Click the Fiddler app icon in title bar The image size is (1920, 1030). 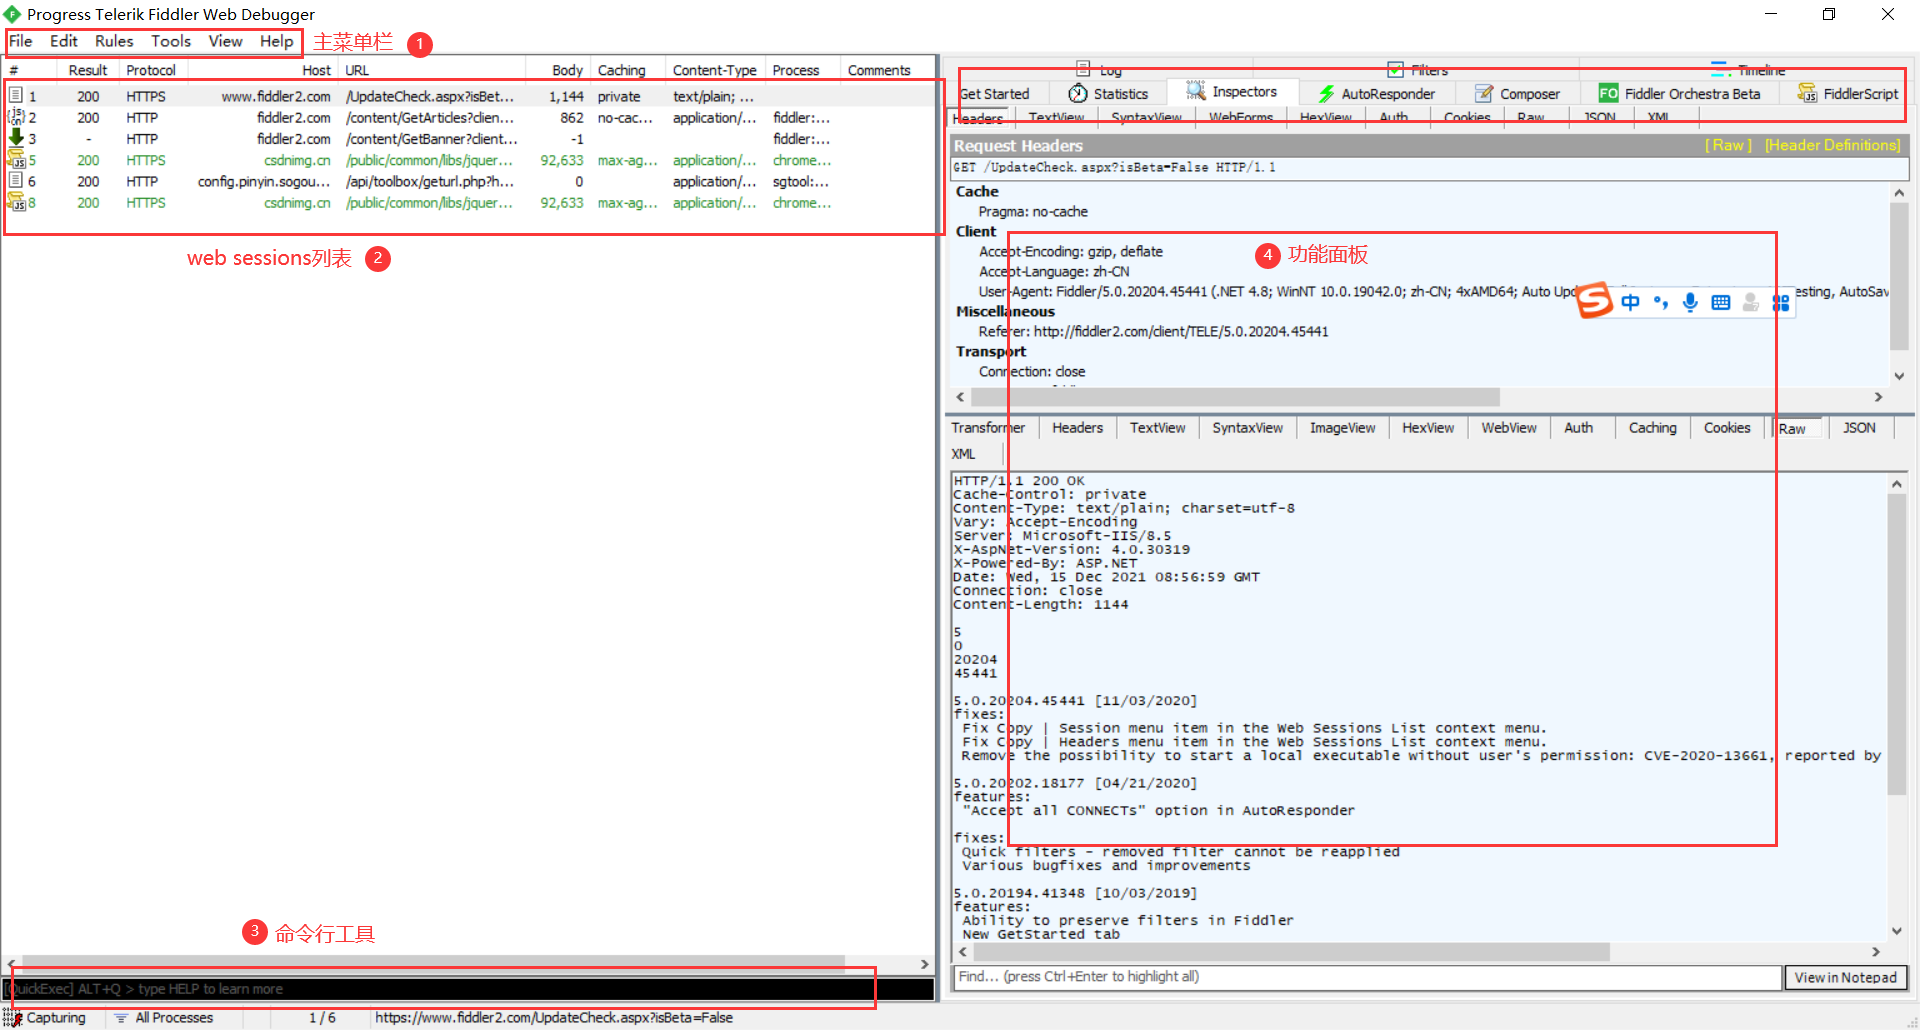coord(12,14)
